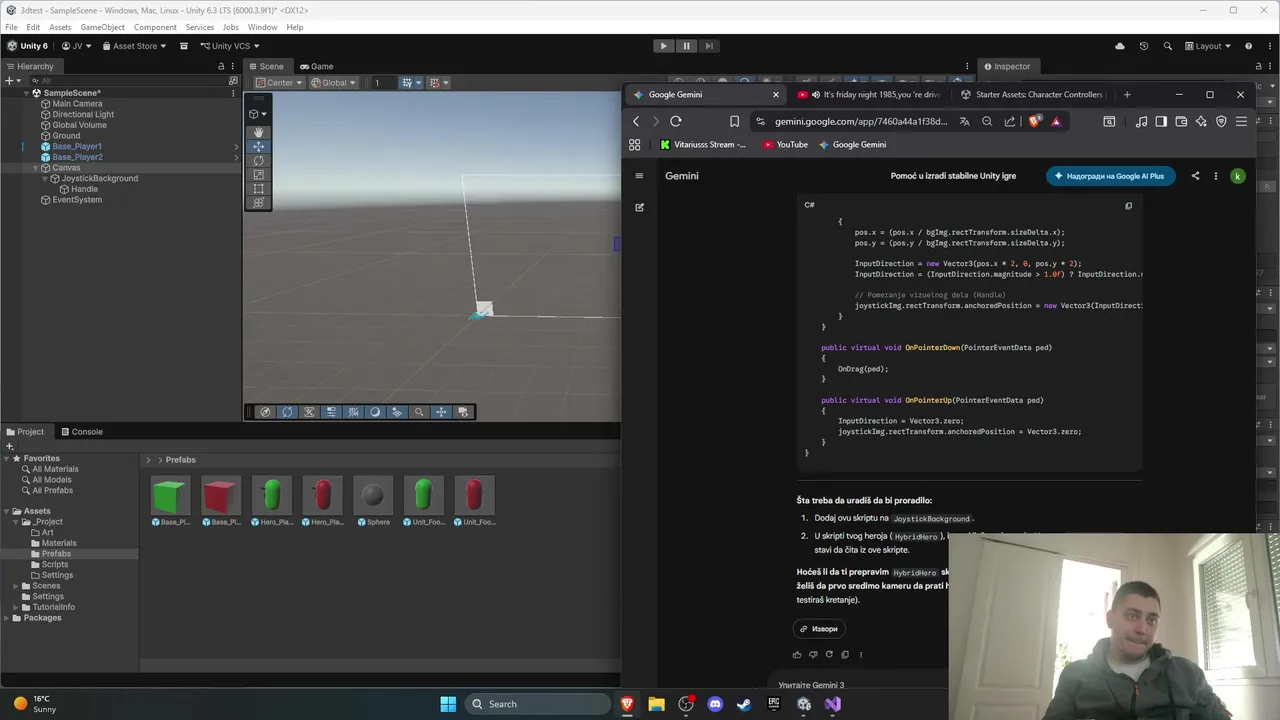
Task: Bookmark the Gemini page in browser
Action: coord(734,121)
